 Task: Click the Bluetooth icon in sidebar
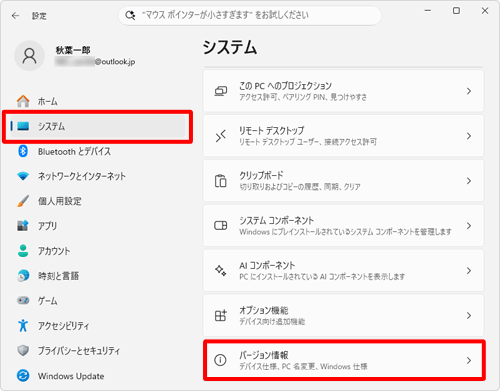(23, 151)
